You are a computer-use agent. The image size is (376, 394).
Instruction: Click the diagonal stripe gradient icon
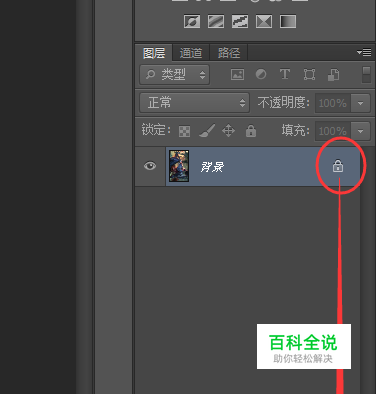coord(216,22)
